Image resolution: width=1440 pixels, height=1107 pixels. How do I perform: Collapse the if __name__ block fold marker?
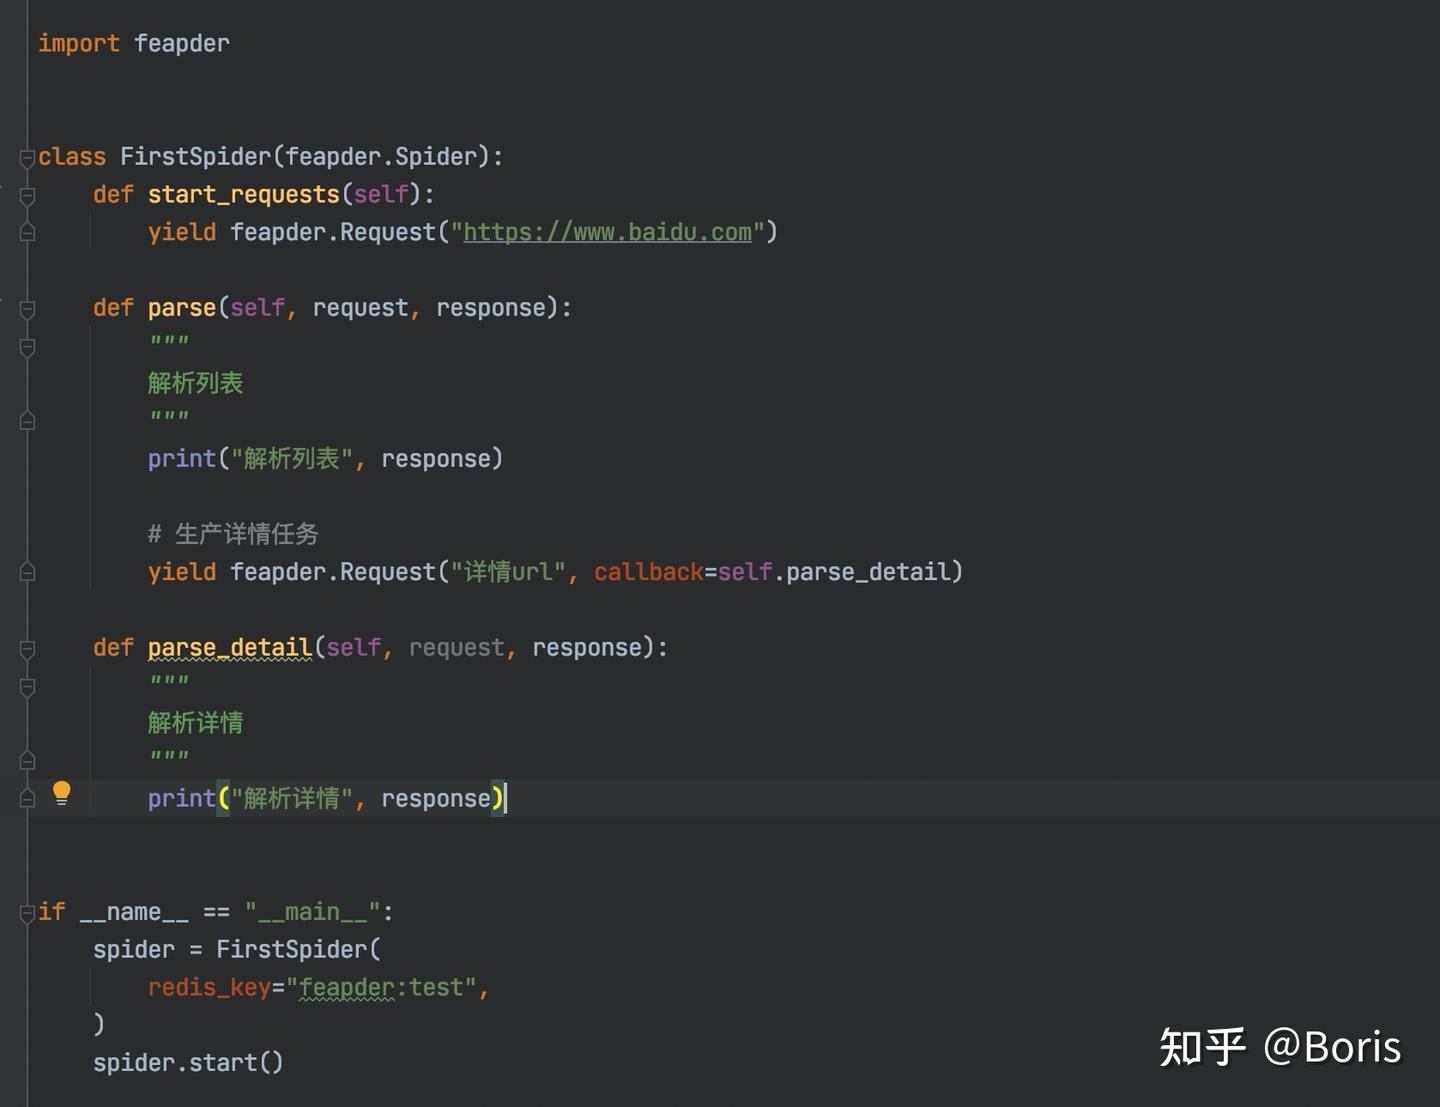coord(27,913)
